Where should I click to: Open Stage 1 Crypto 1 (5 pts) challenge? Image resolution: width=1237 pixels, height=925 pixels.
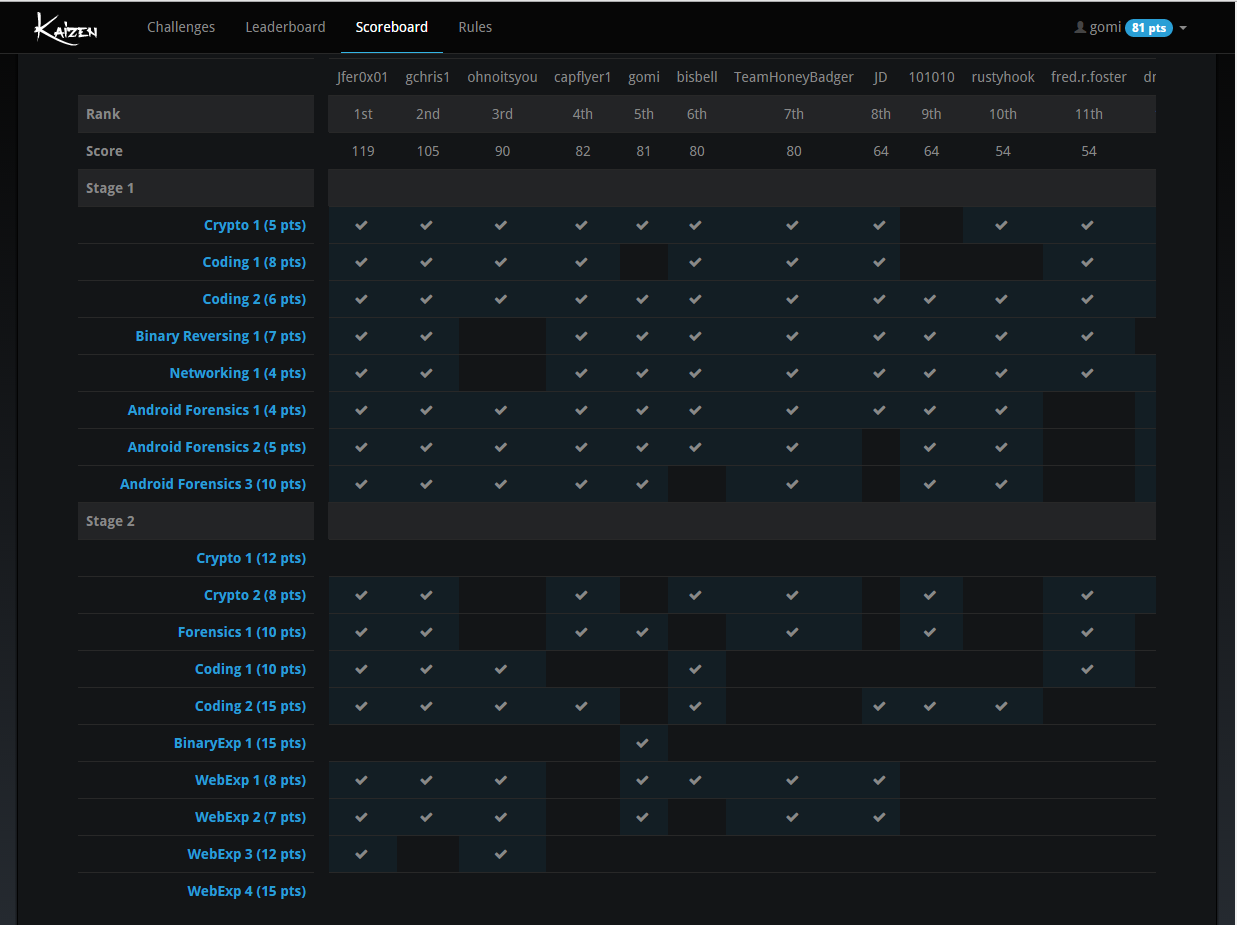(x=255, y=225)
